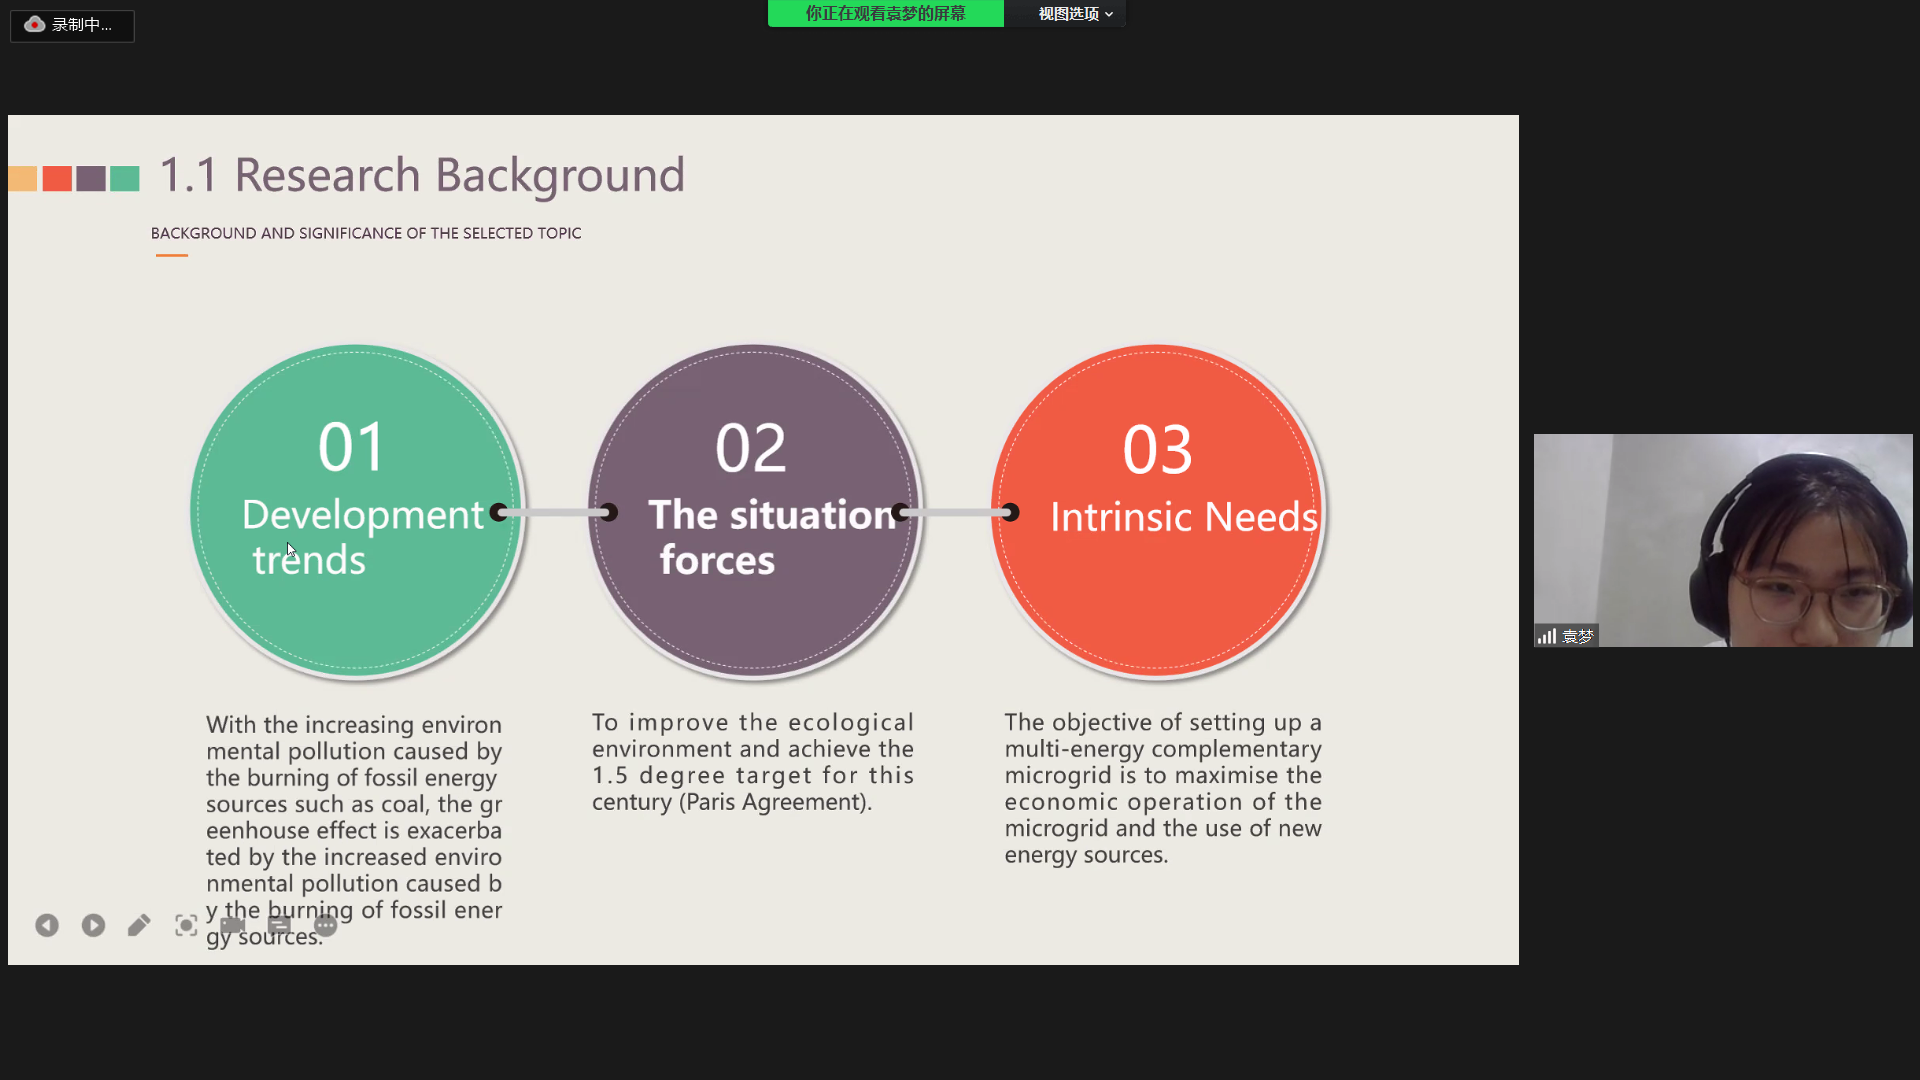Viewport: 1920px width, 1080px height.
Task: Open the pen annotation tool
Action: (x=139, y=926)
